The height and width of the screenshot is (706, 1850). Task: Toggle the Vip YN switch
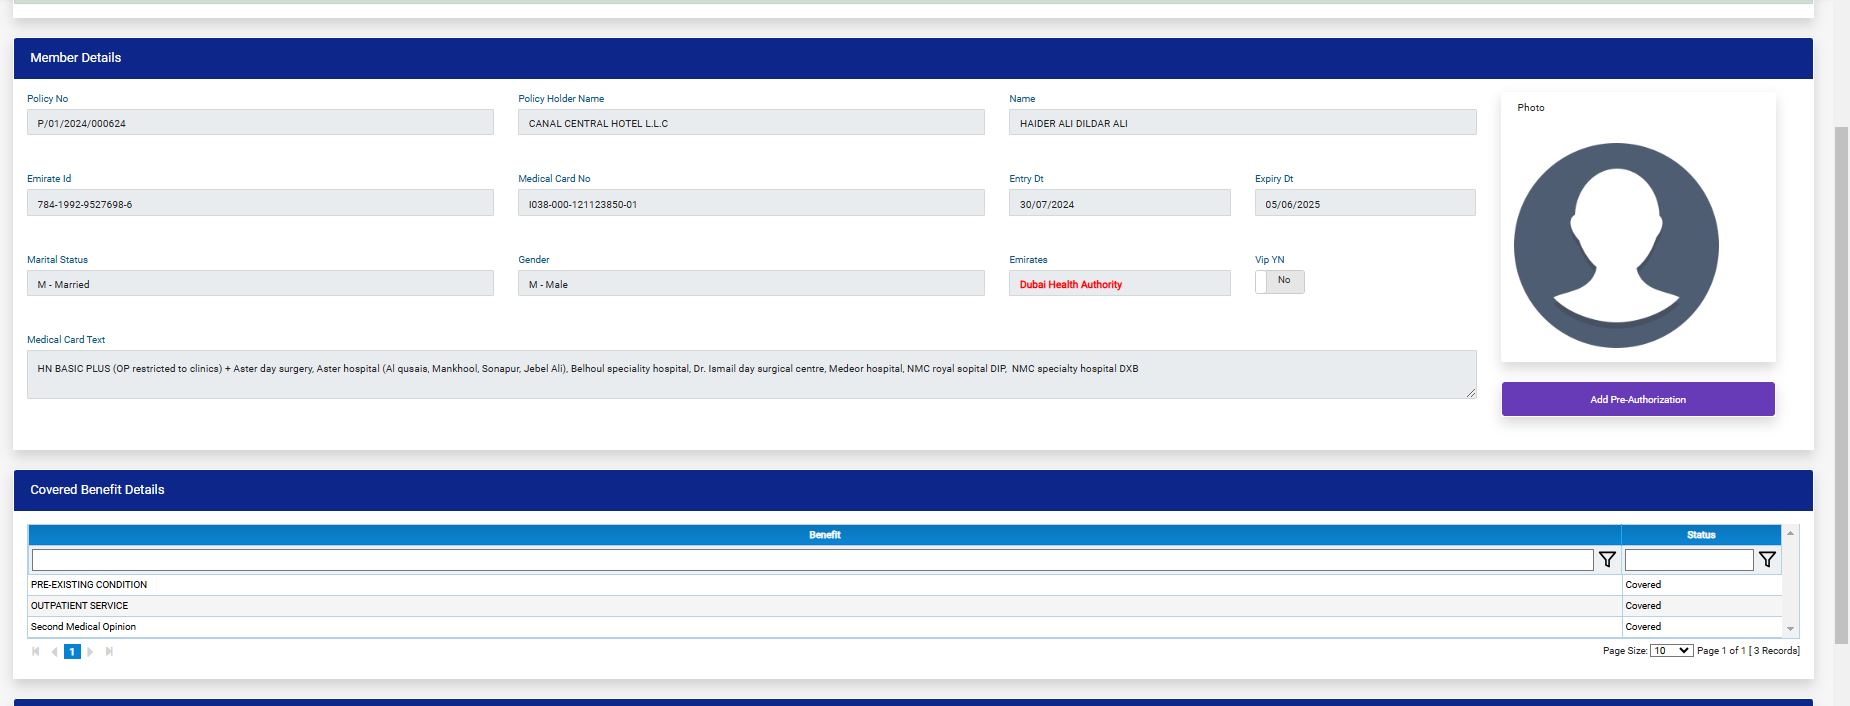tap(1280, 281)
